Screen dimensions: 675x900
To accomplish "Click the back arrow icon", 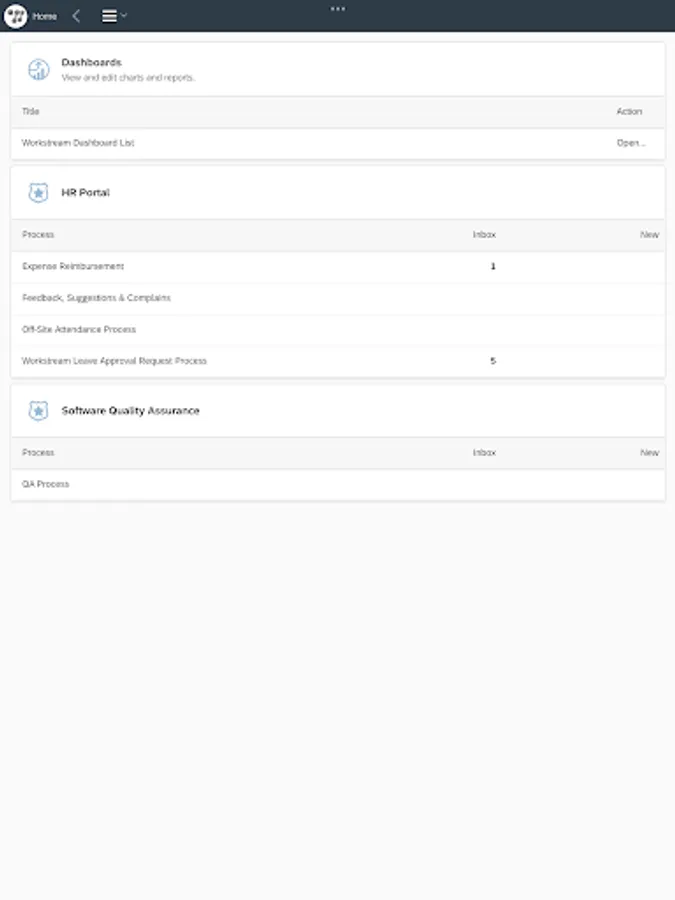I will [x=76, y=16].
